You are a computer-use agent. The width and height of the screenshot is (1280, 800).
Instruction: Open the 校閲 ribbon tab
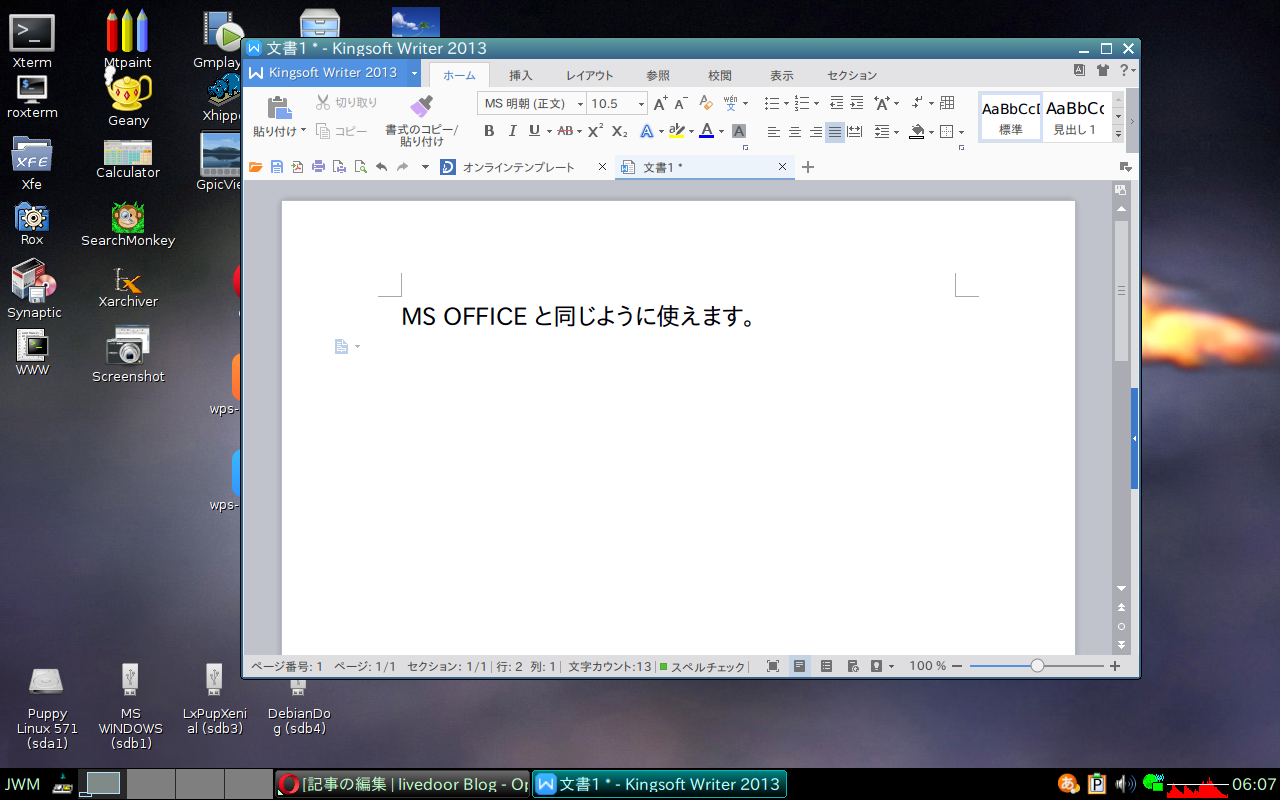tap(720, 75)
